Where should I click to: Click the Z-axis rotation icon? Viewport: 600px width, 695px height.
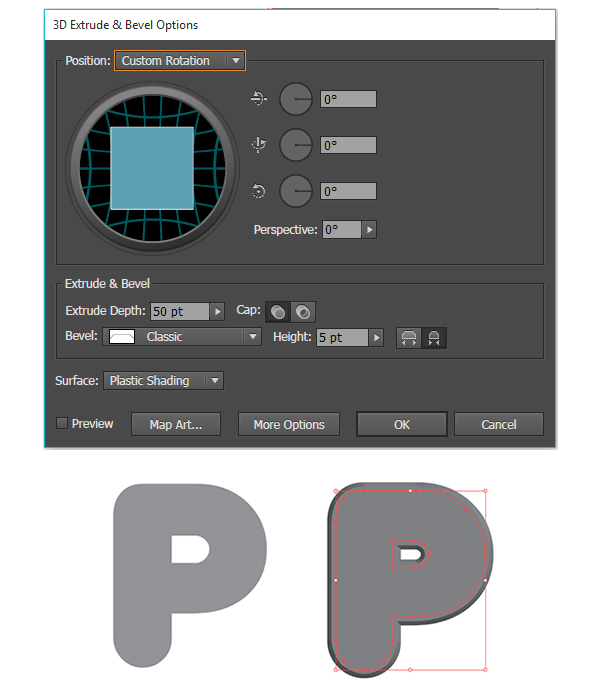(x=258, y=191)
